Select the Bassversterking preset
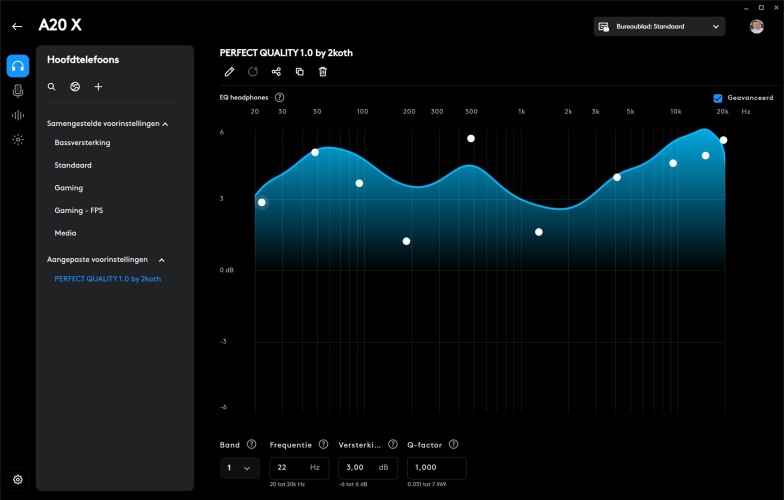This screenshot has width=784, height=500. [82, 143]
